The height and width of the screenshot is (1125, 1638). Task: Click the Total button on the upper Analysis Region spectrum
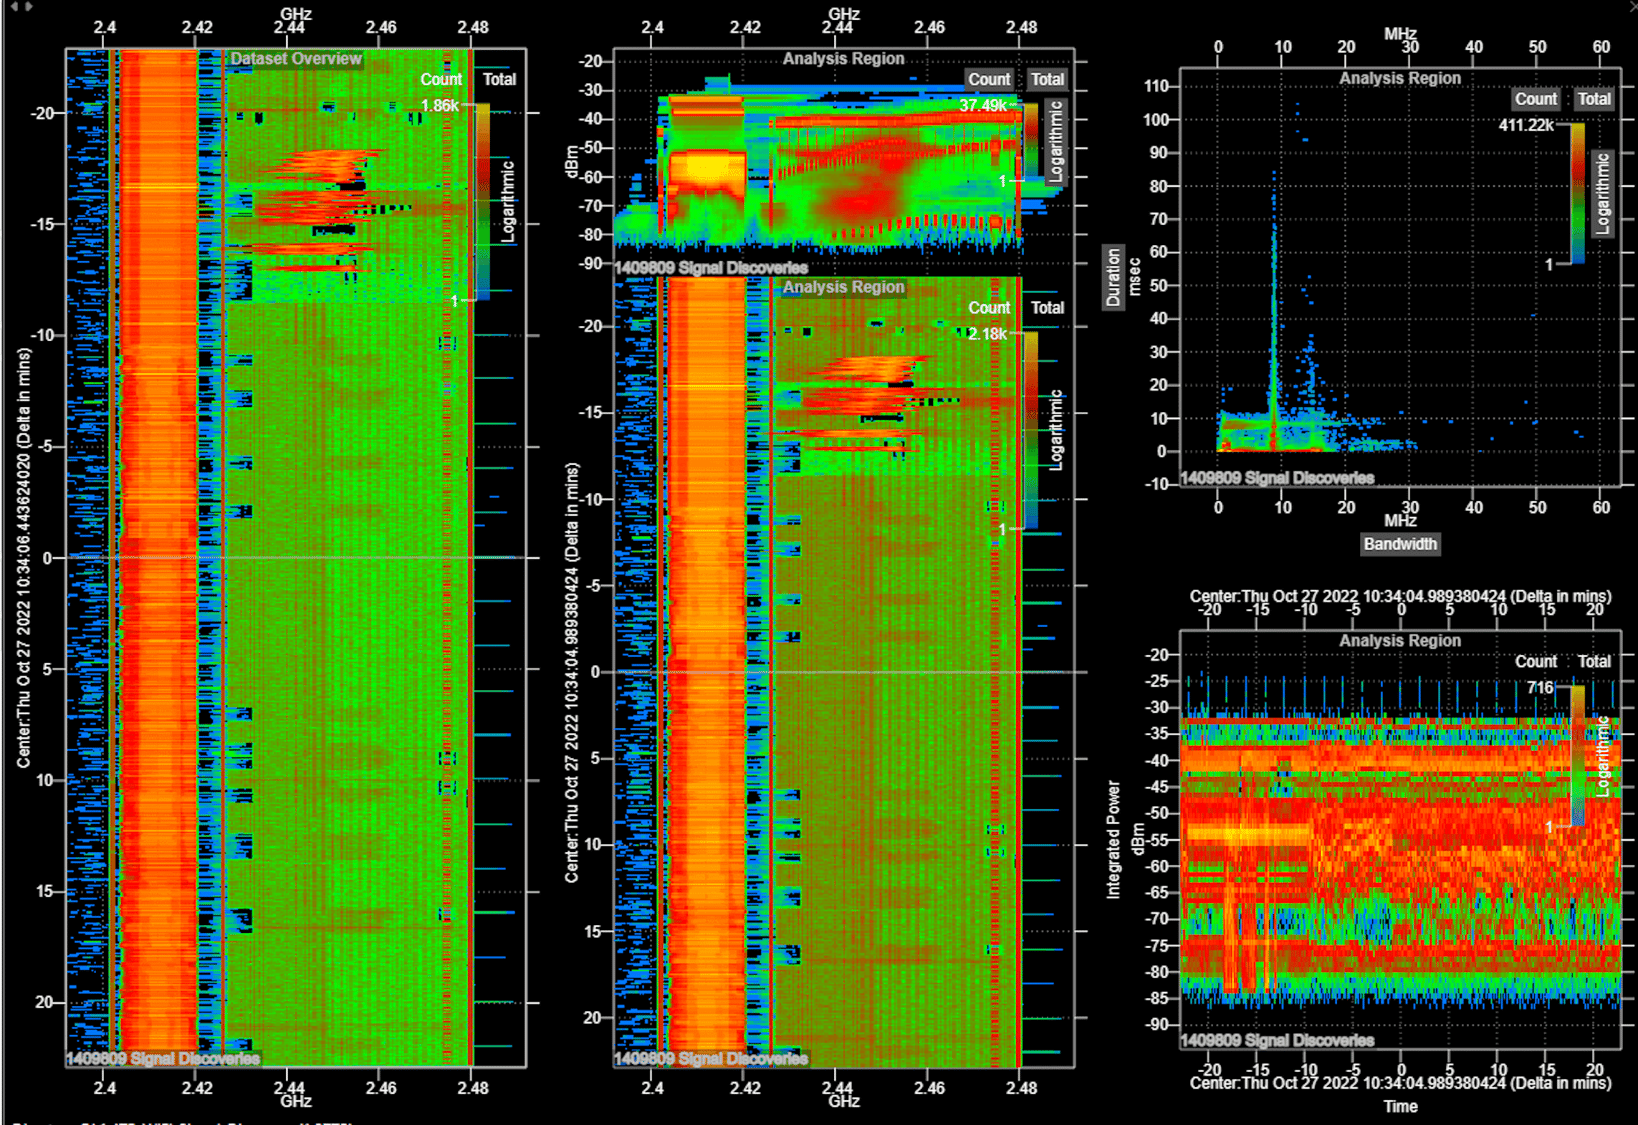click(1046, 79)
